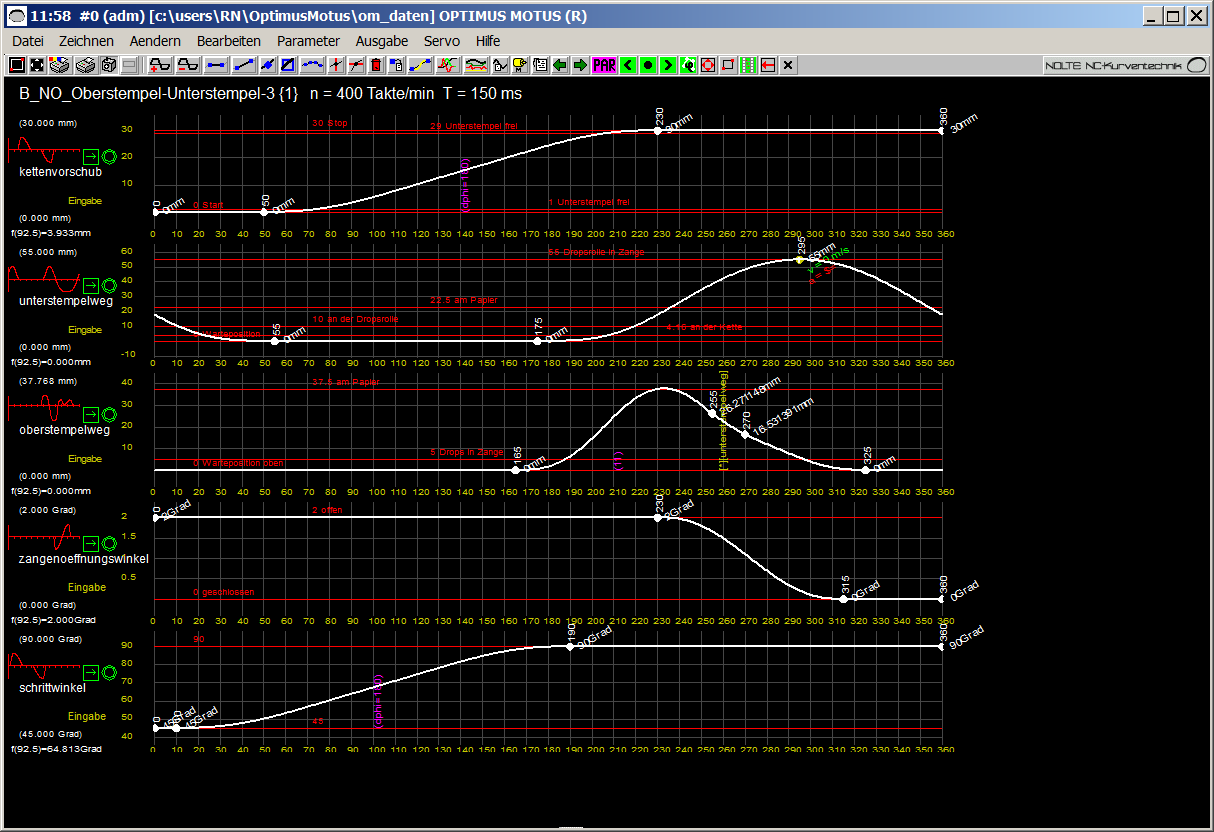Toggle the green arrow box beside unterstempelweg
1214x832 pixels.
tap(91, 284)
